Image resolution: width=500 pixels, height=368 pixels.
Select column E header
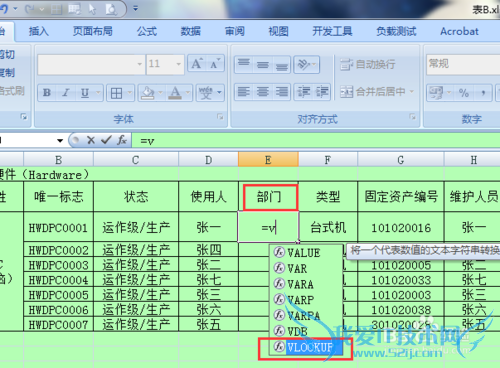(268, 160)
